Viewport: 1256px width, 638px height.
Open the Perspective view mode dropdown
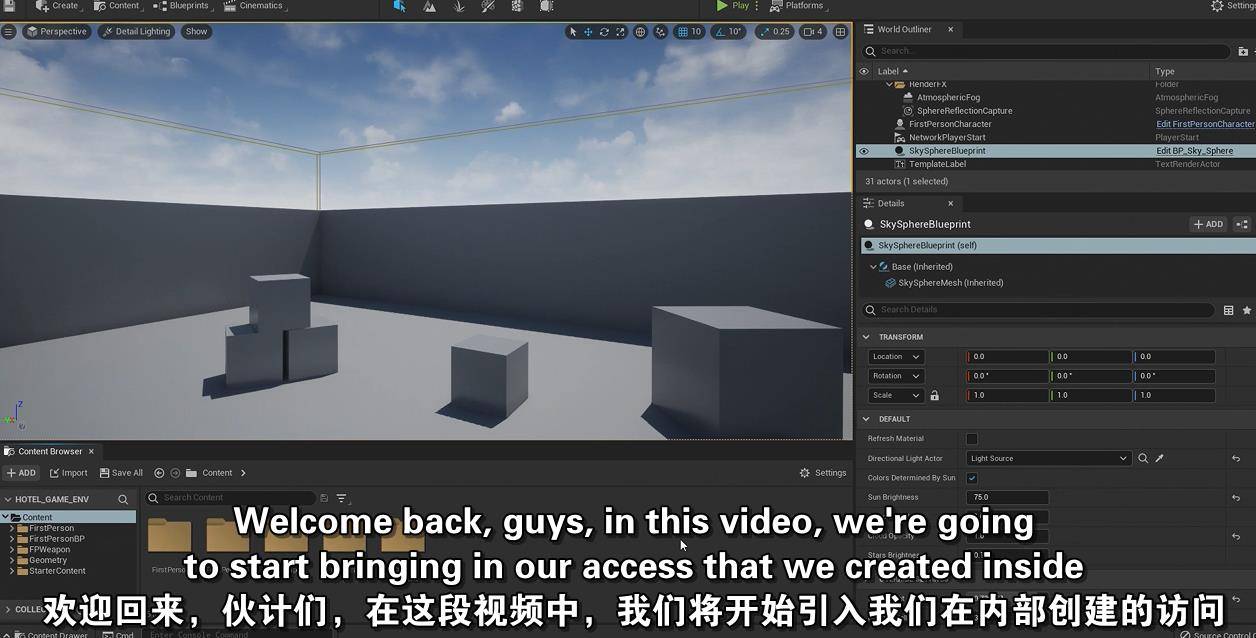pos(57,31)
